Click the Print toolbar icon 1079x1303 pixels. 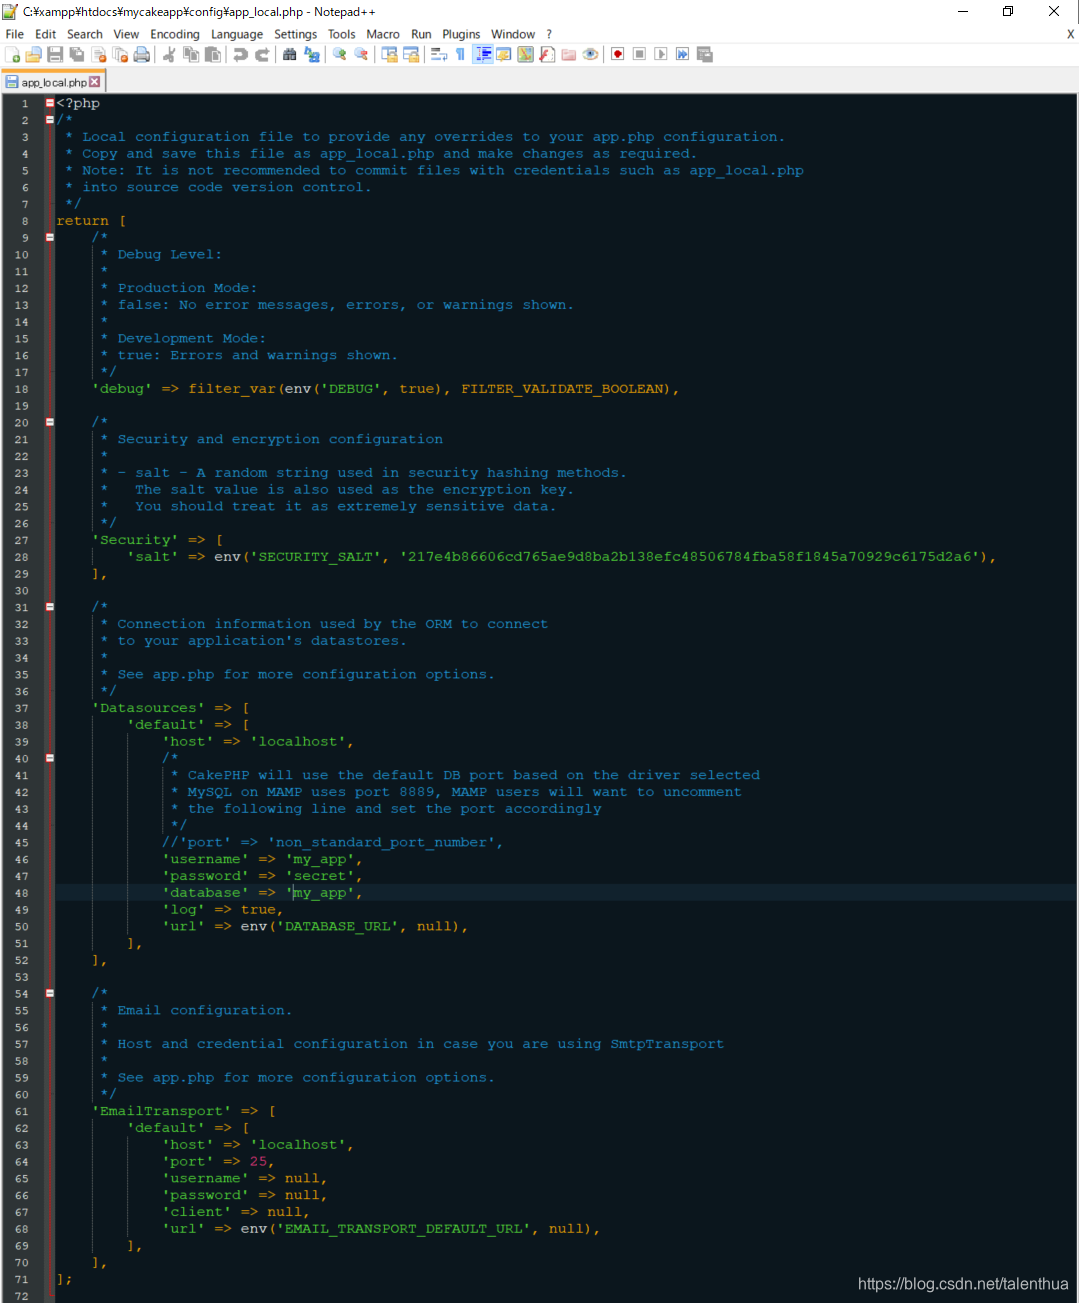142,54
